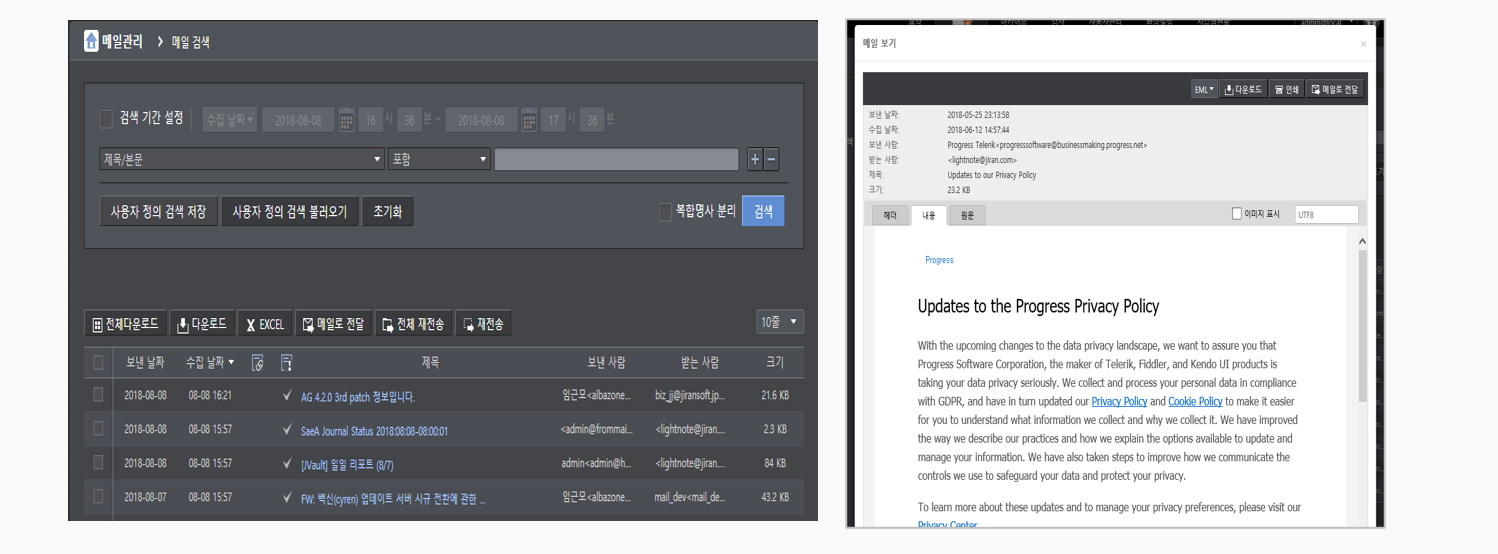Click the 사용자 정의 검색 저장 button
Viewport: 1498px width, 554px height.
(x=158, y=212)
